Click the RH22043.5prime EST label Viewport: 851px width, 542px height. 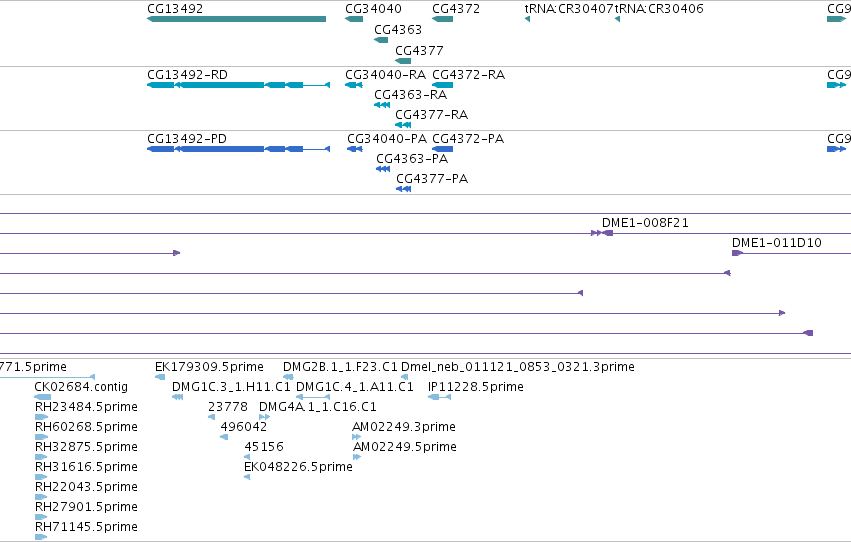tap(86, 487)
